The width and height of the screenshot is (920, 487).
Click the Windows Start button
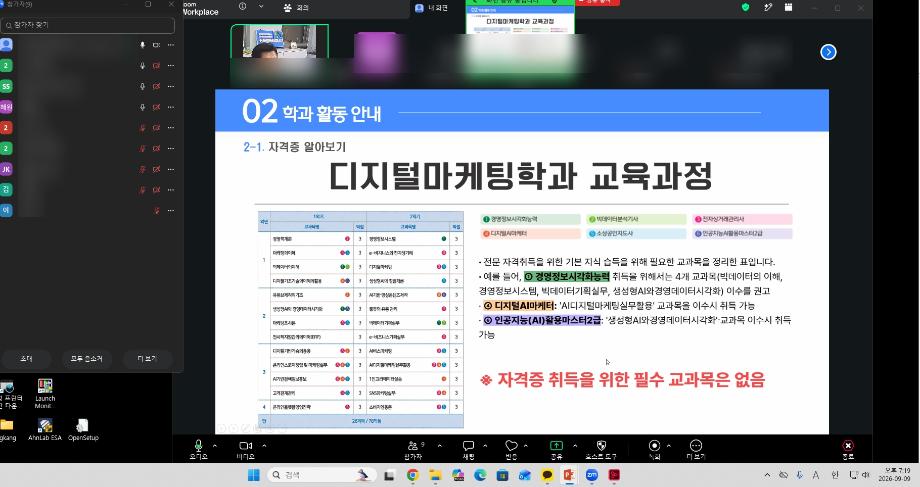tap(253, 475)
